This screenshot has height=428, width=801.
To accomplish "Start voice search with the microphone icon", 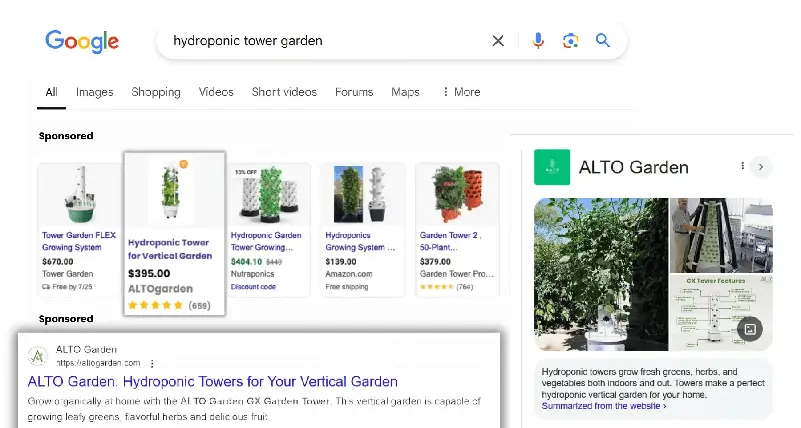I will coord(538,41).
